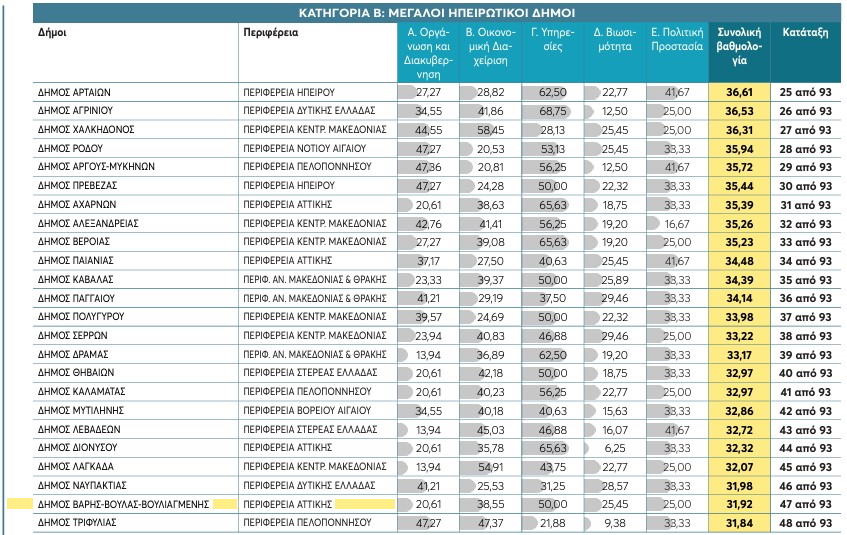The width and height of the screenshot is (847, 535).
Task: Click the "48 από 93" ranking cell
Action: coord(805,523)
